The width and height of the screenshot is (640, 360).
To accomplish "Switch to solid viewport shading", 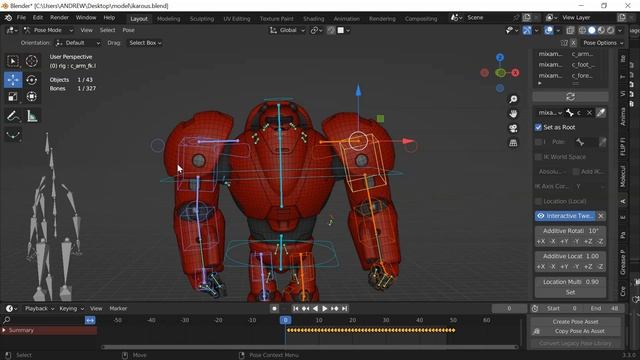I will tap(592, 30).
